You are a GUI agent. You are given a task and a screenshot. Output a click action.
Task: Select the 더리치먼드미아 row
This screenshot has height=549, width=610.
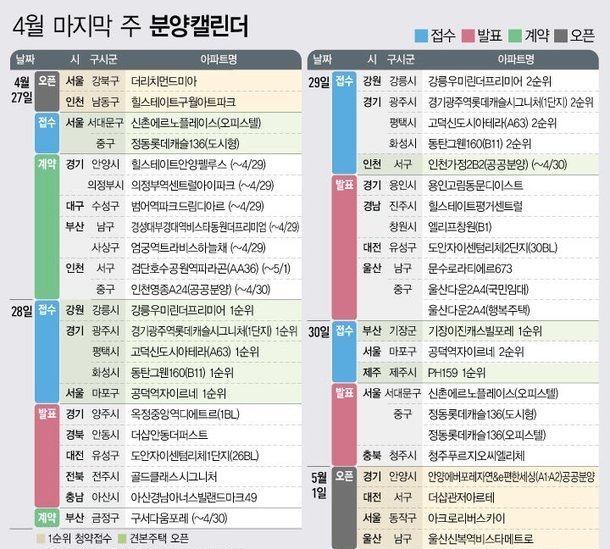pyautogui.click(x=181, y=81)
